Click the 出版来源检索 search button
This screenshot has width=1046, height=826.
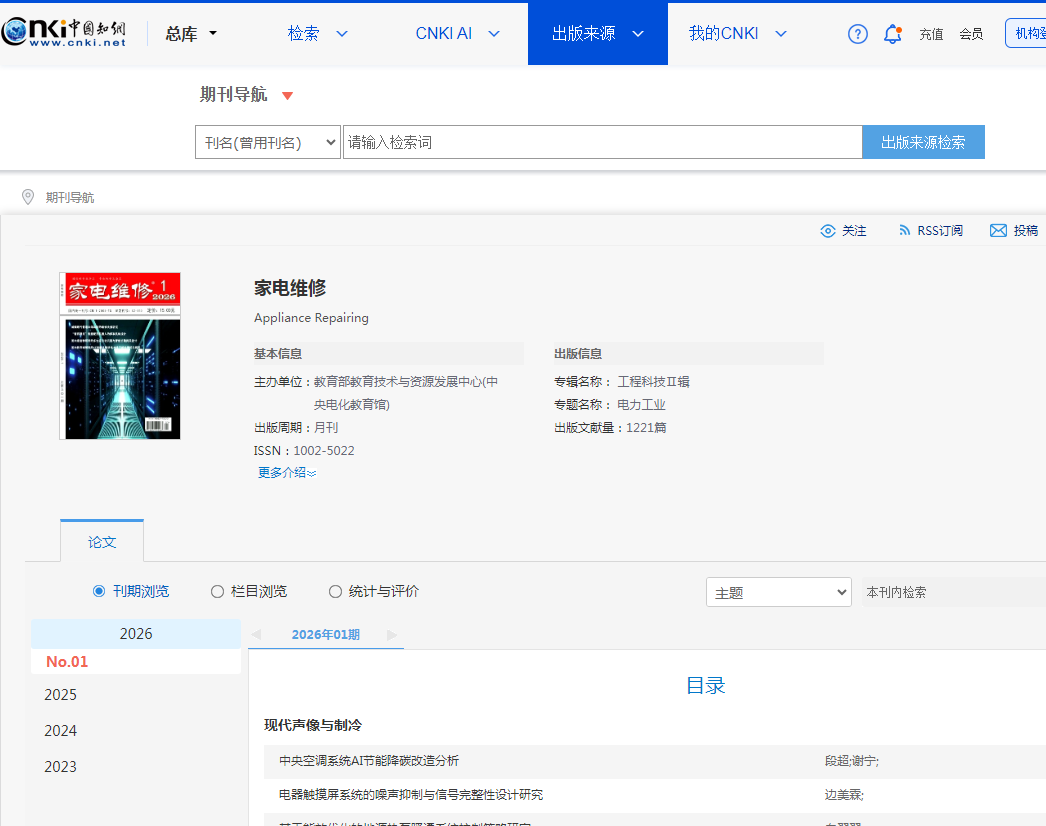coord(923,142)
